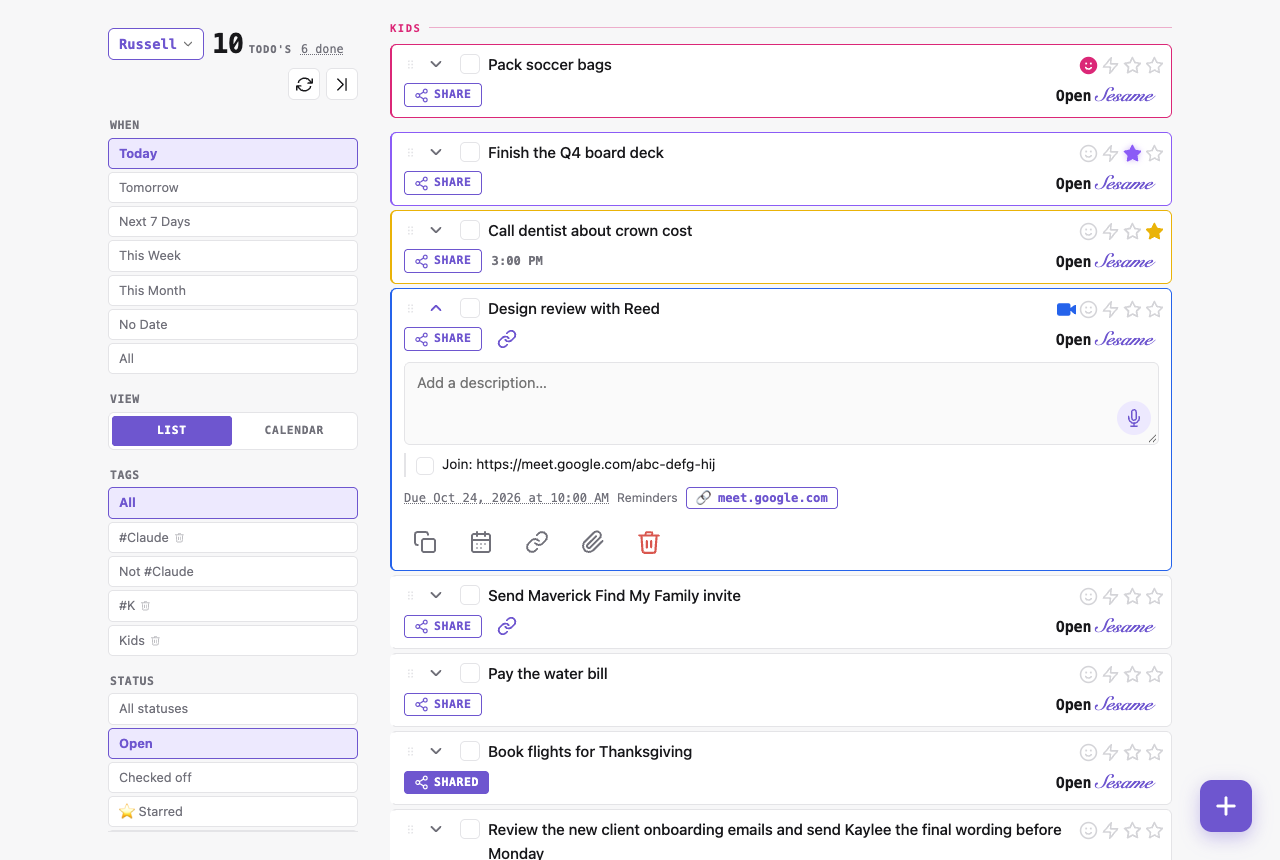Toggle purple star on Finish the Q4 board deck

coord(1132,154)
